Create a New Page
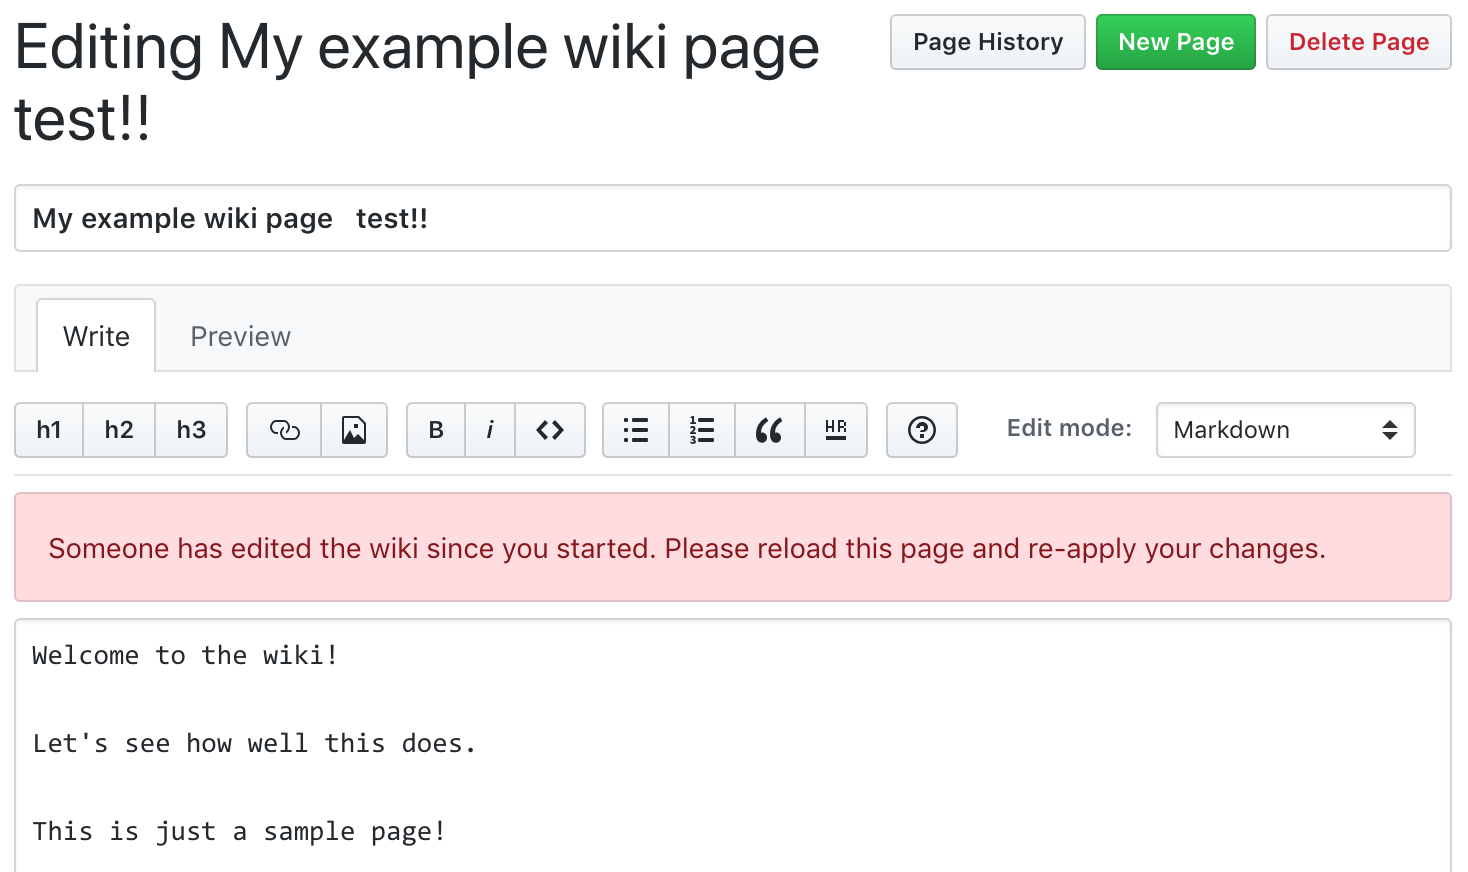This screenshot has height=872, width=1468. 1175,42
